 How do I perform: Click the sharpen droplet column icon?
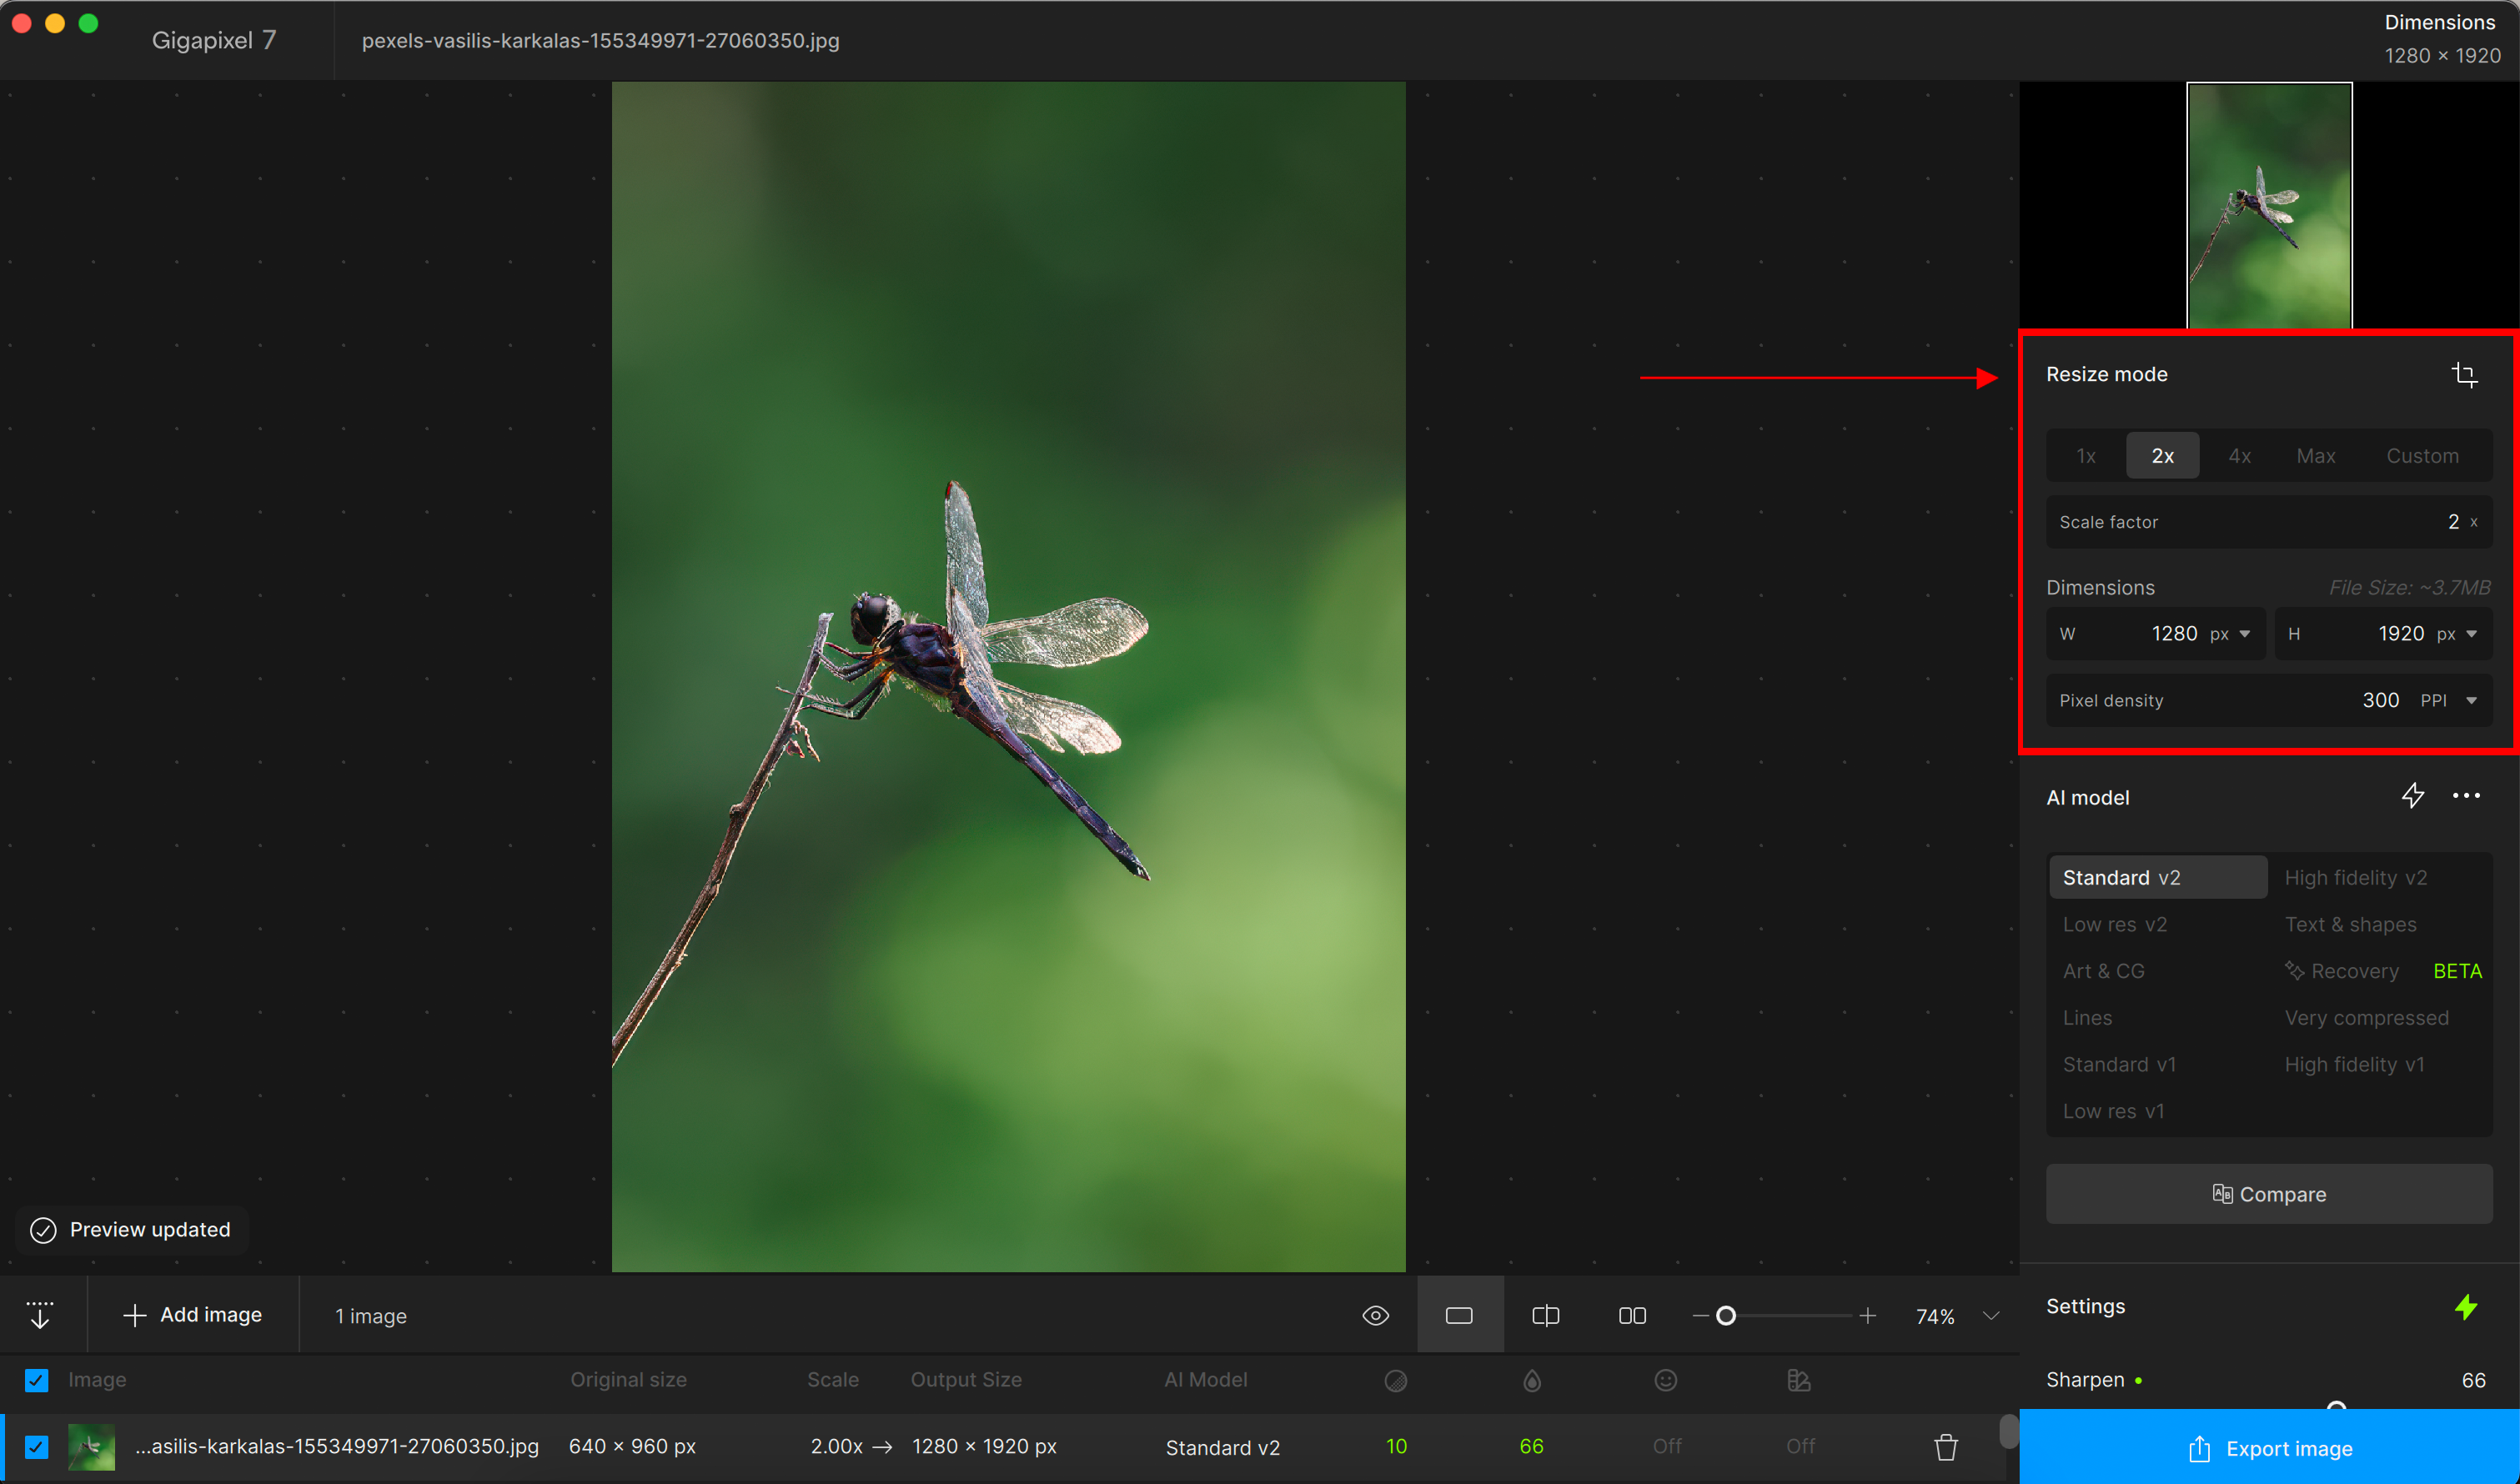[1532, 1381]
